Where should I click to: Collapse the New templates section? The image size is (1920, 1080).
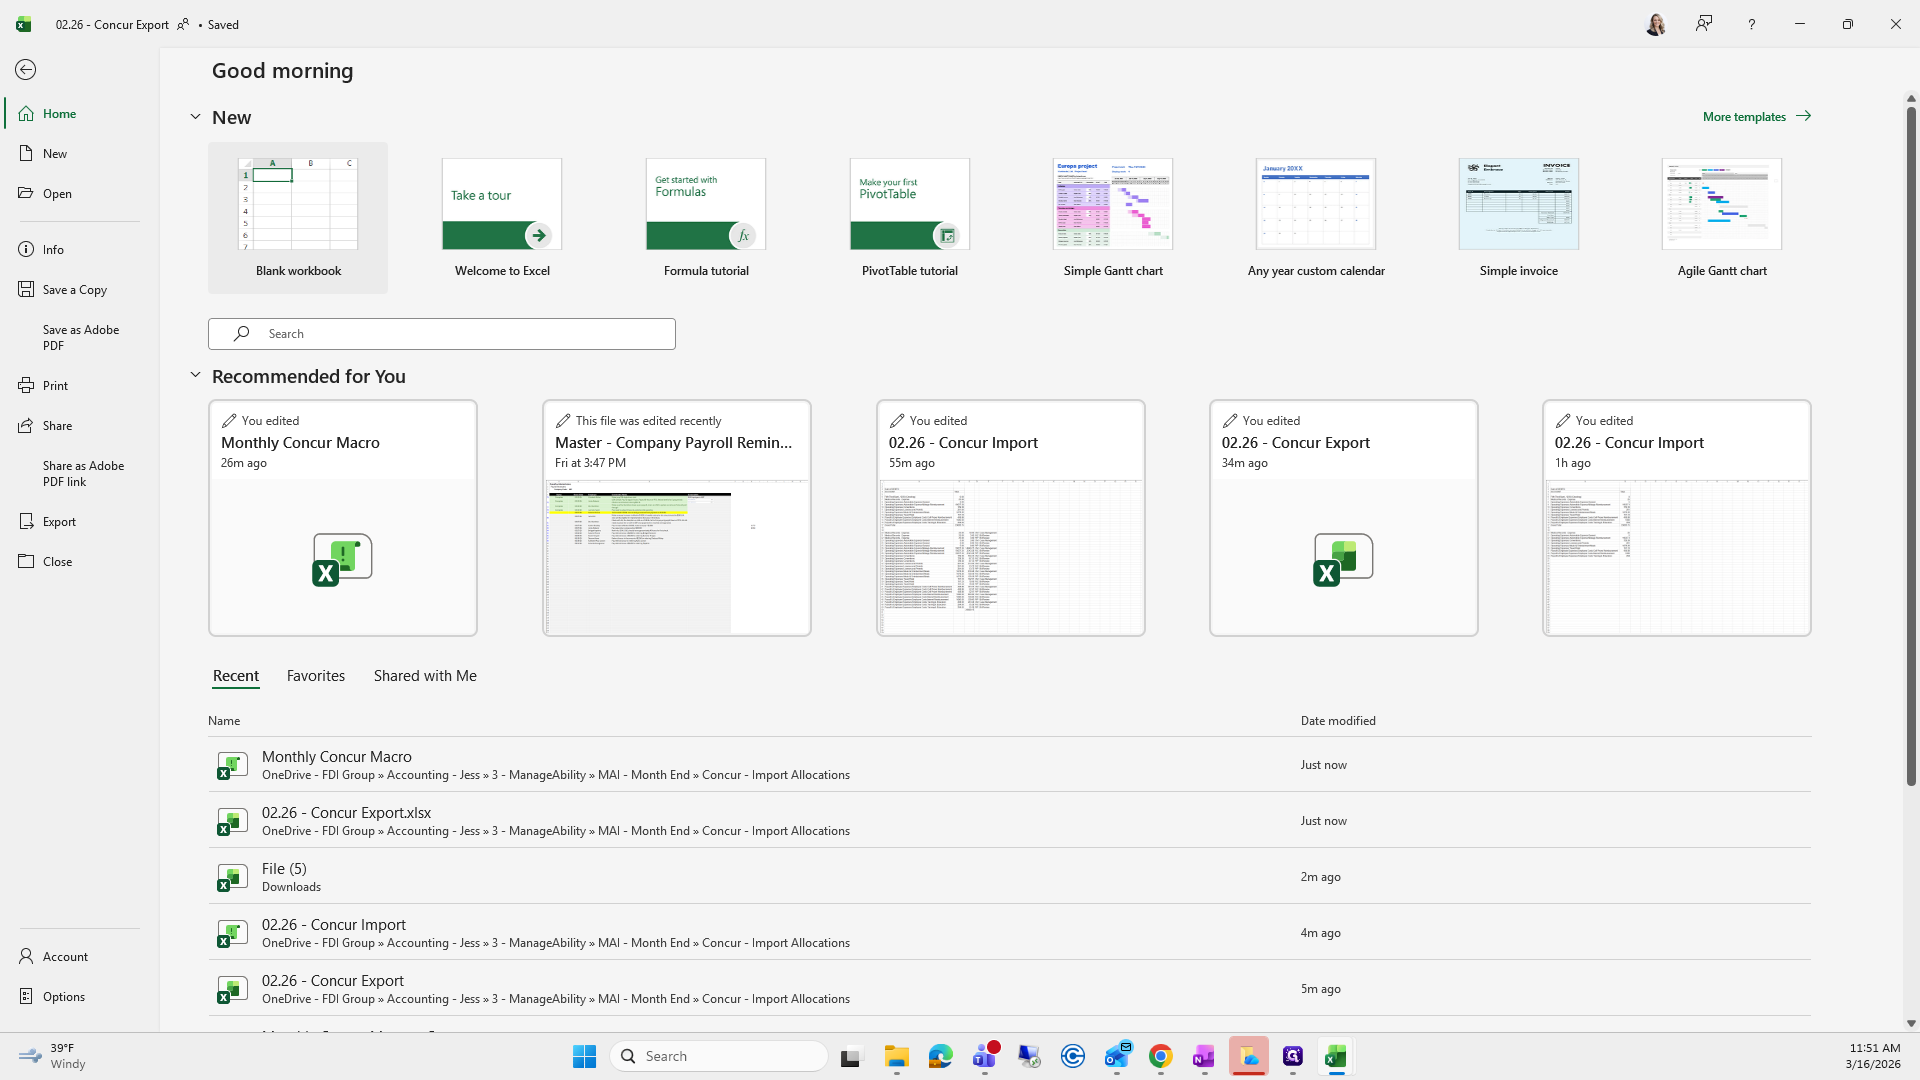(196, 117)
